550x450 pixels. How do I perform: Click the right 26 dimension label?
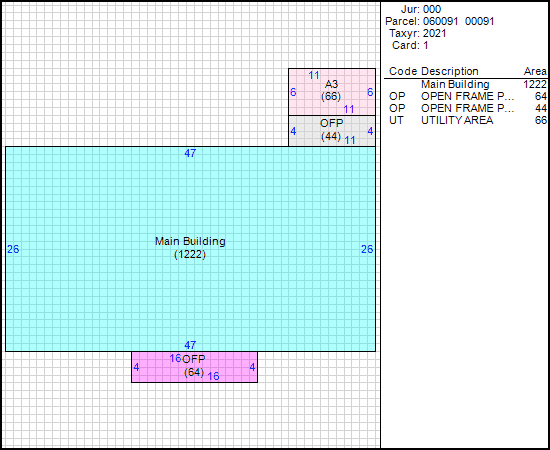(367, 249)
